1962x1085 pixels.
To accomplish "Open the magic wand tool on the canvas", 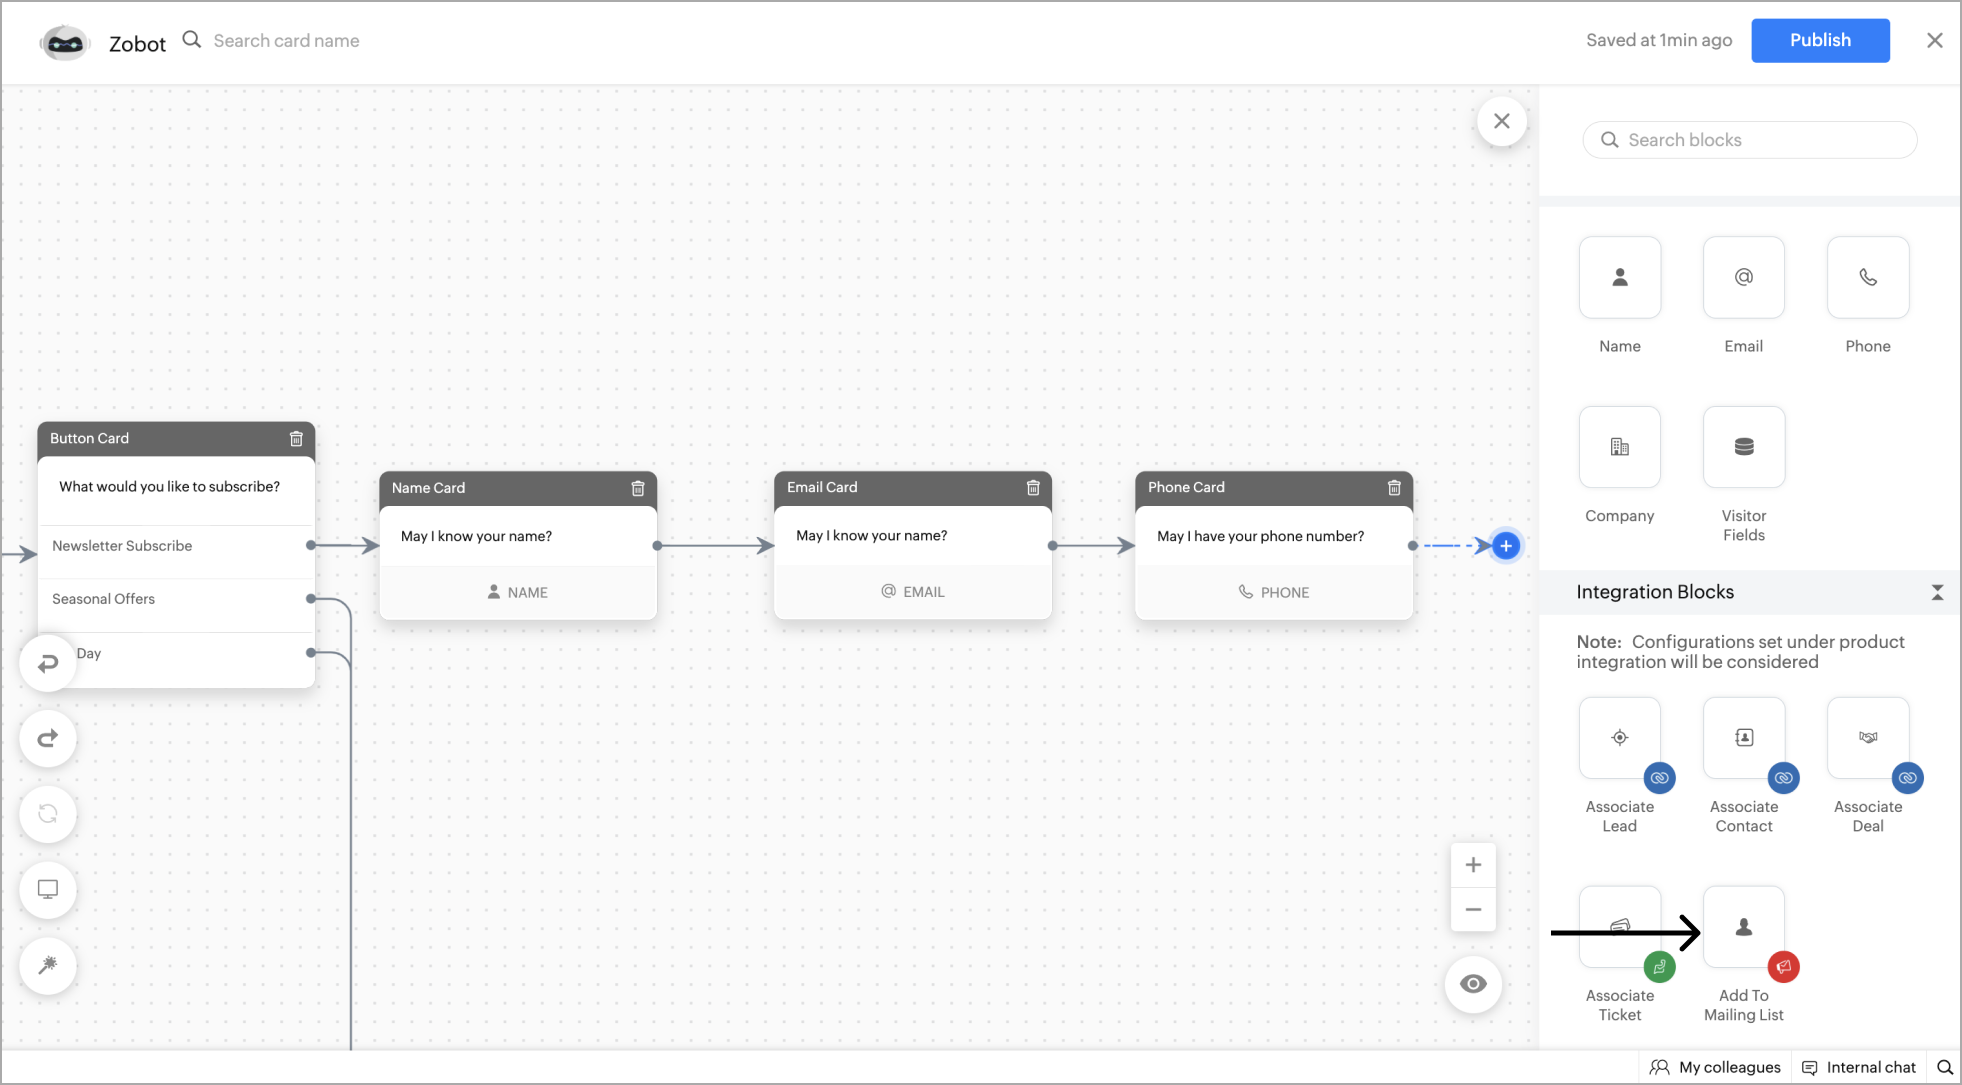I will [47, 965].
